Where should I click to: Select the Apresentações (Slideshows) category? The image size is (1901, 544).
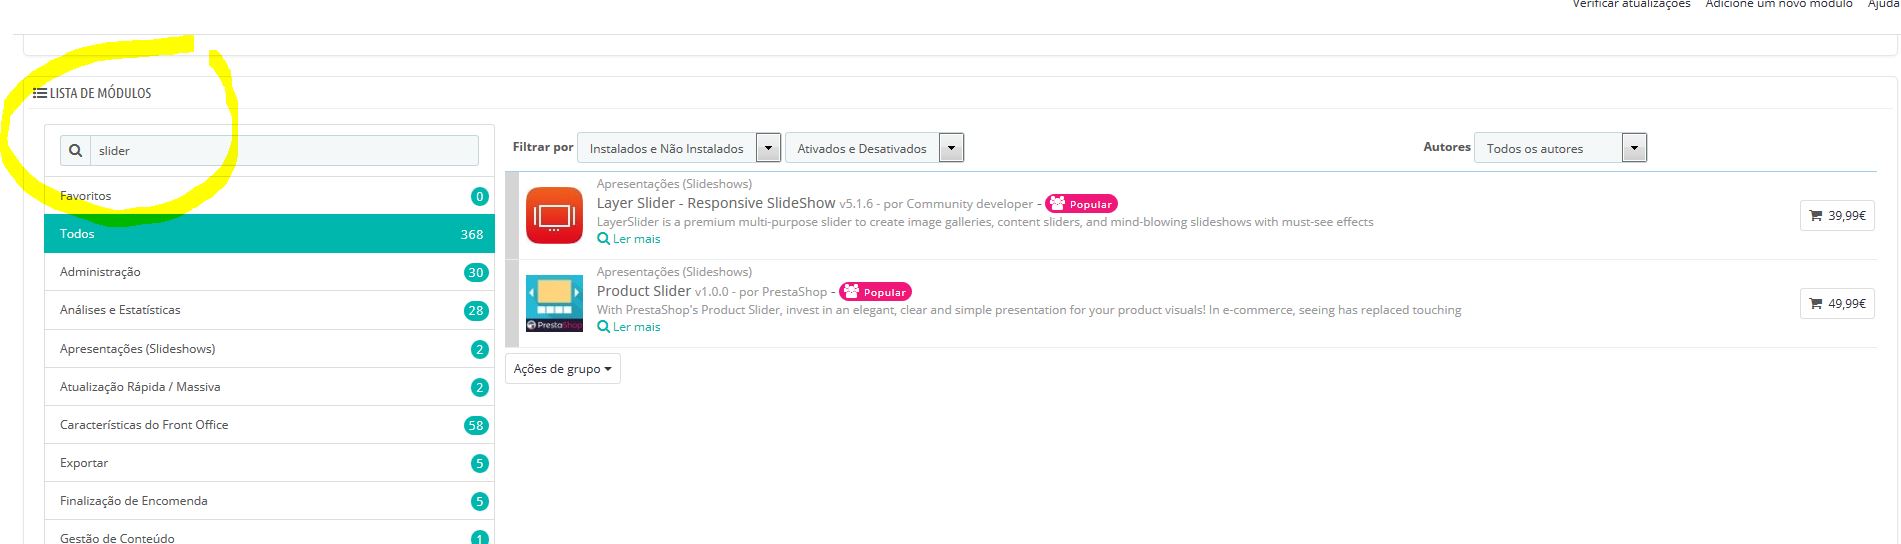(x=269, y=349)
